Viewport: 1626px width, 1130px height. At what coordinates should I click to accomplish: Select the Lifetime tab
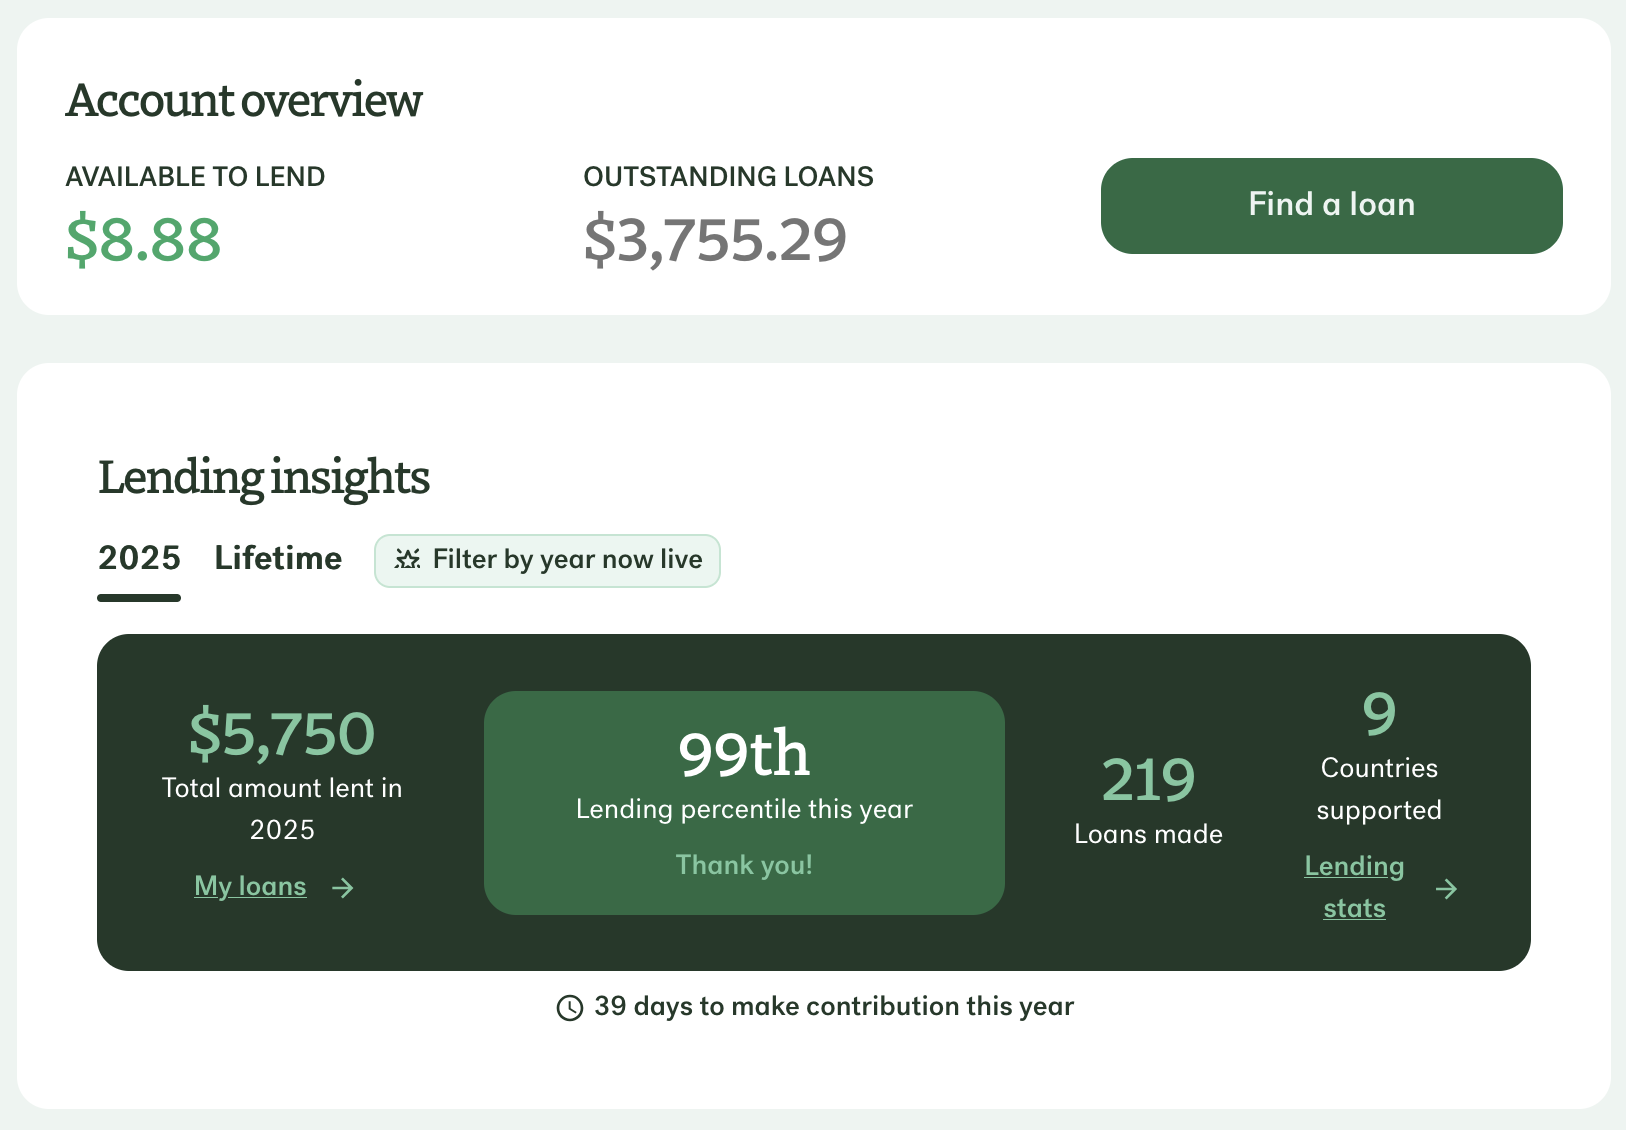point(278,558)
